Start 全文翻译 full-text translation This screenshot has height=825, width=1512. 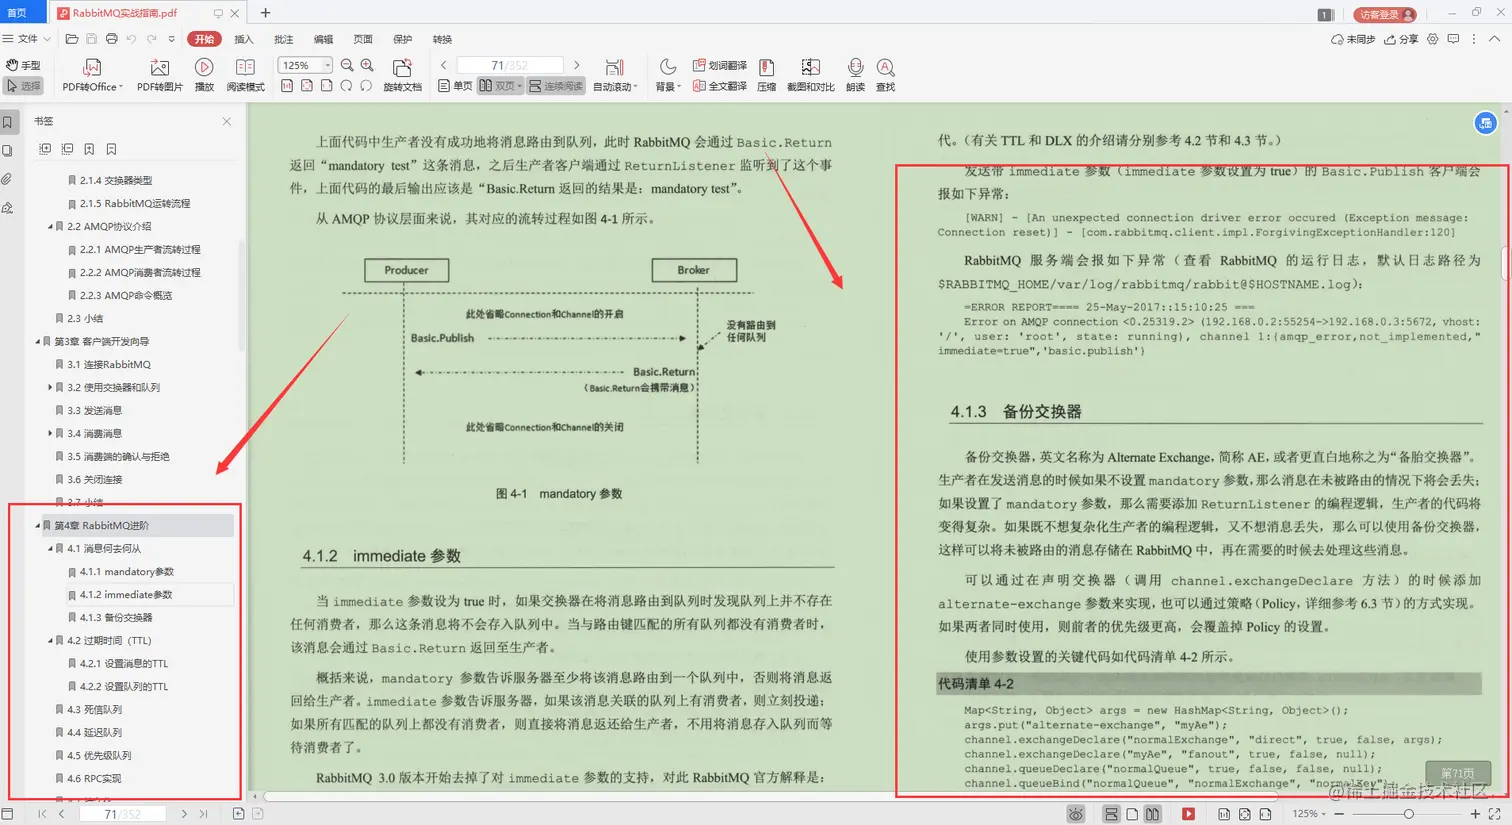tap(720, 84)
